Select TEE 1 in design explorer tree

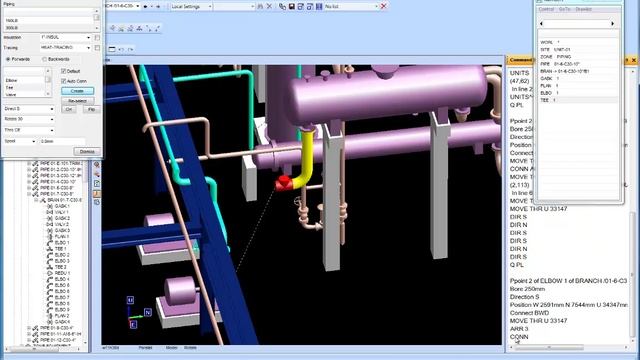pyautogui.click(x=60, y=249)
